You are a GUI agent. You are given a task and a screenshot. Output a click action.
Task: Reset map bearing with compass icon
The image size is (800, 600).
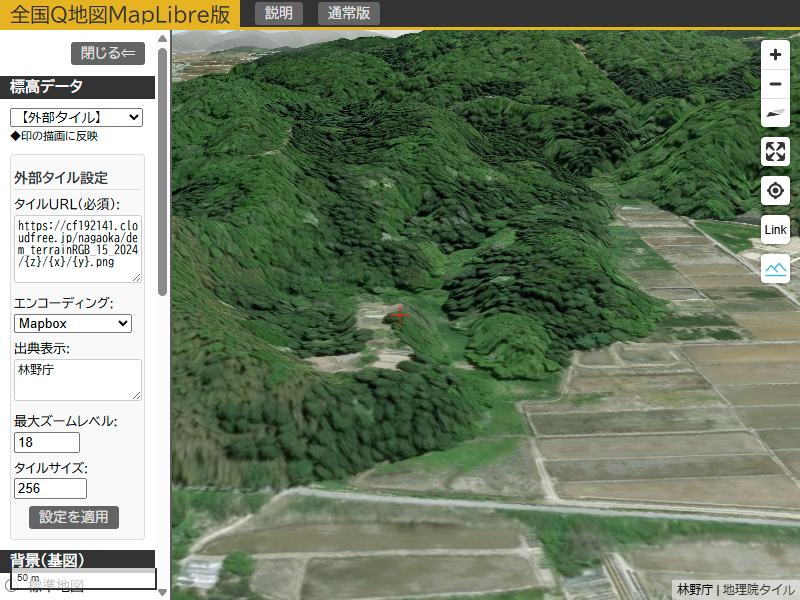[775, 113]
